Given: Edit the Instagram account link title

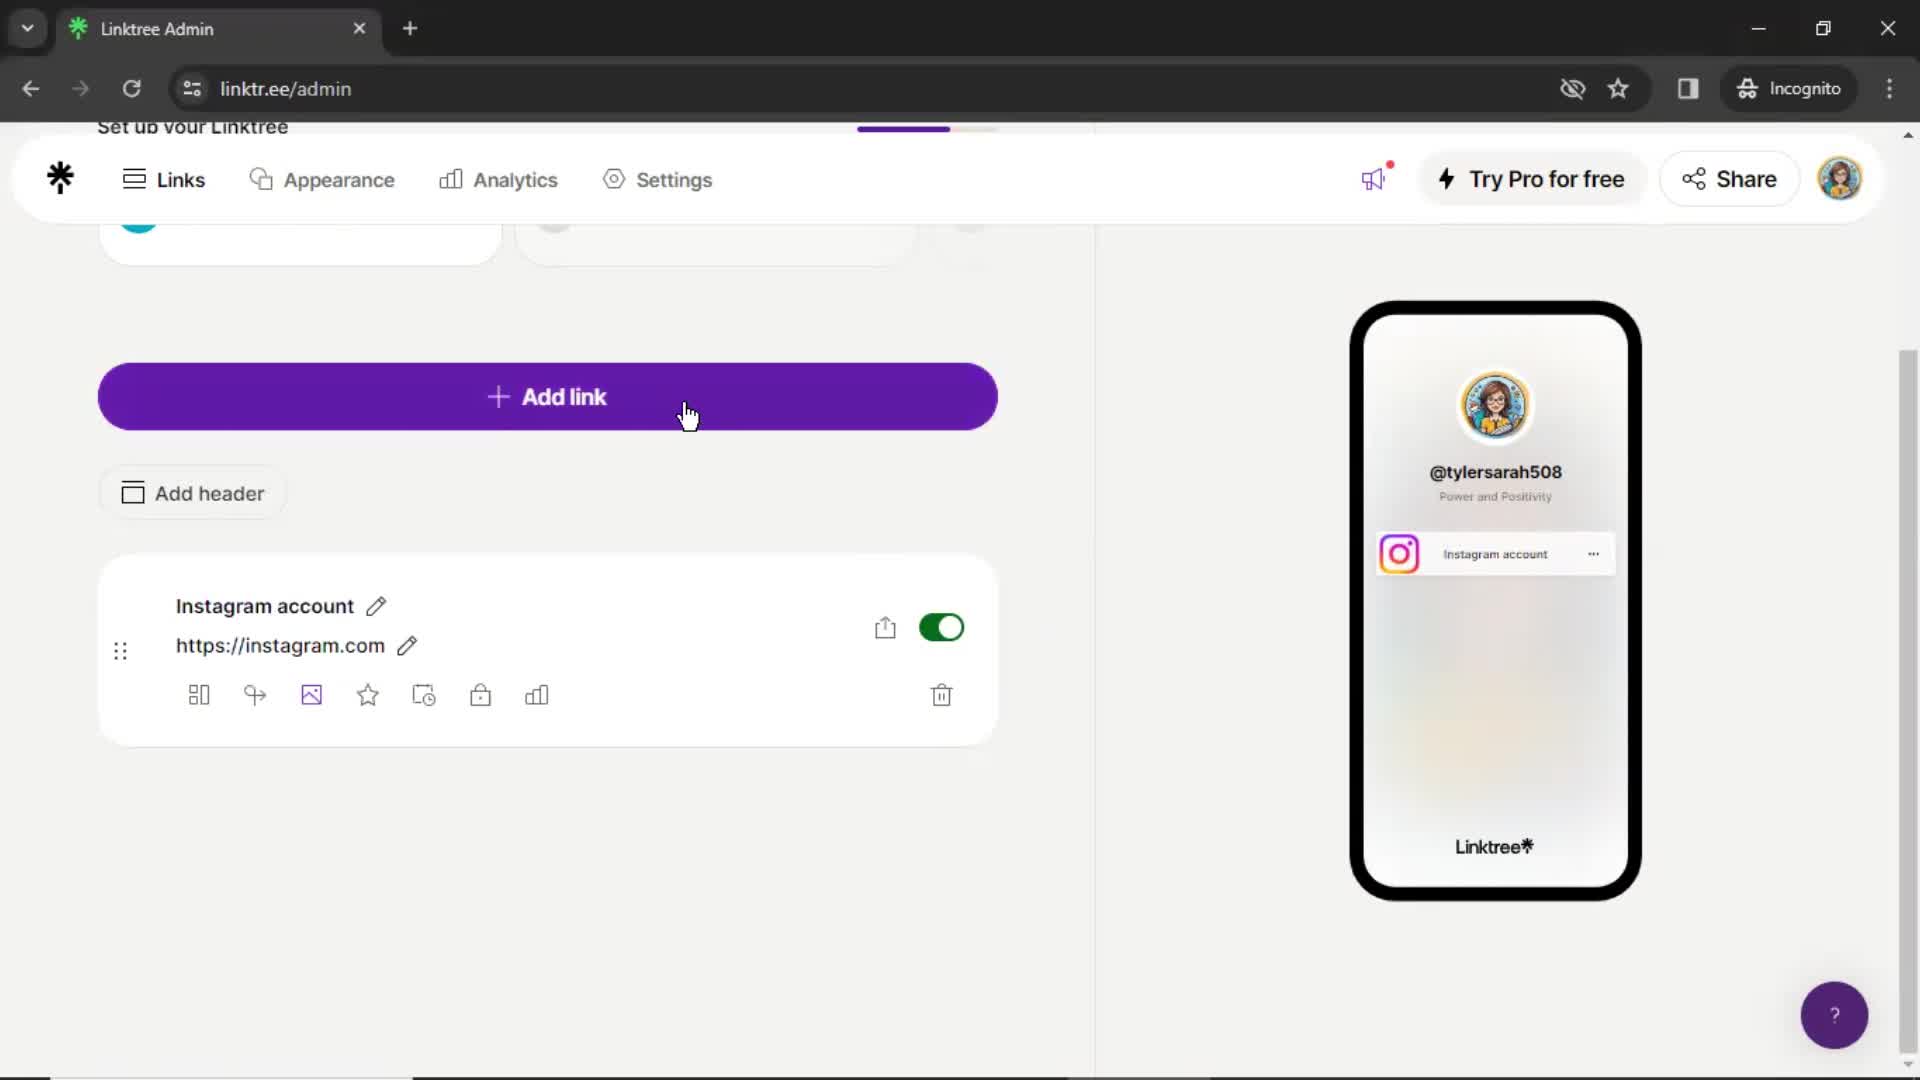Looking at the screenshot, I should (375, 605).
